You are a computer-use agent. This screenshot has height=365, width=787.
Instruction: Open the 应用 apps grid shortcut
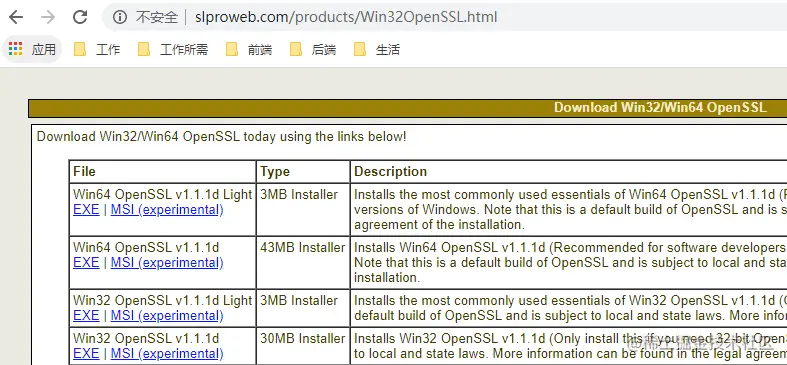coord(32,49)
